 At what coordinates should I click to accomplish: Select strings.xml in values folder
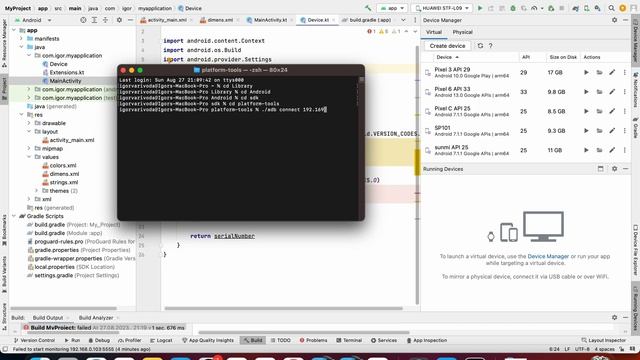coord(64,182)
